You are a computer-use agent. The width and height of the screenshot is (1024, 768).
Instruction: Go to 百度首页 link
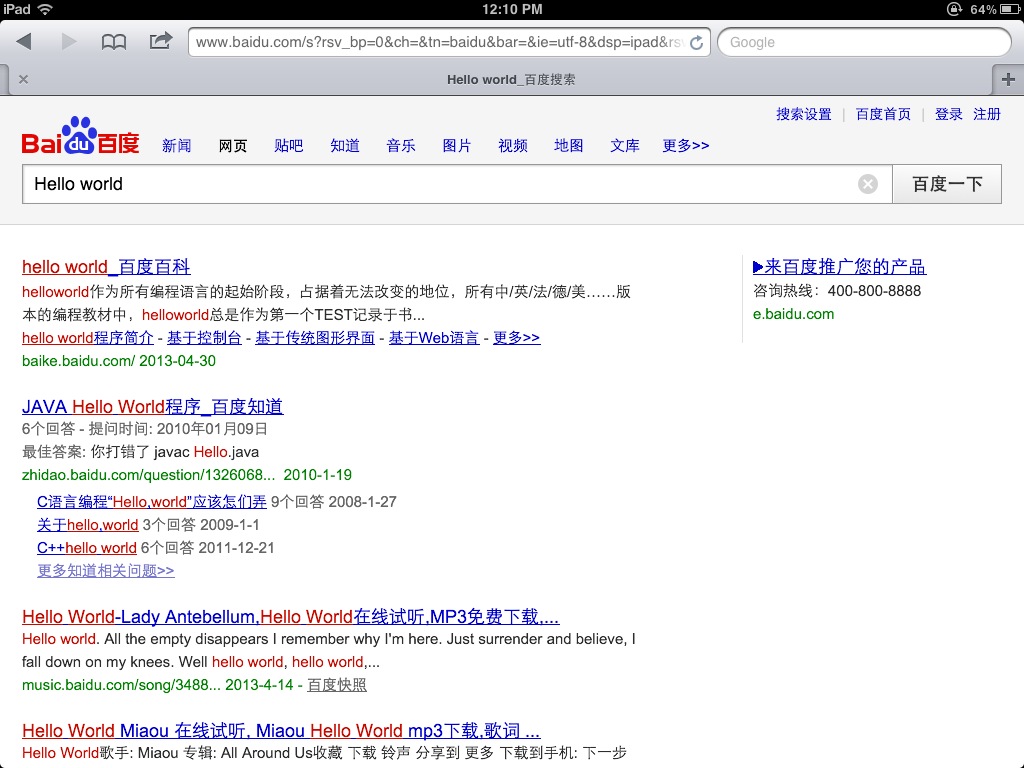[883, 114]
